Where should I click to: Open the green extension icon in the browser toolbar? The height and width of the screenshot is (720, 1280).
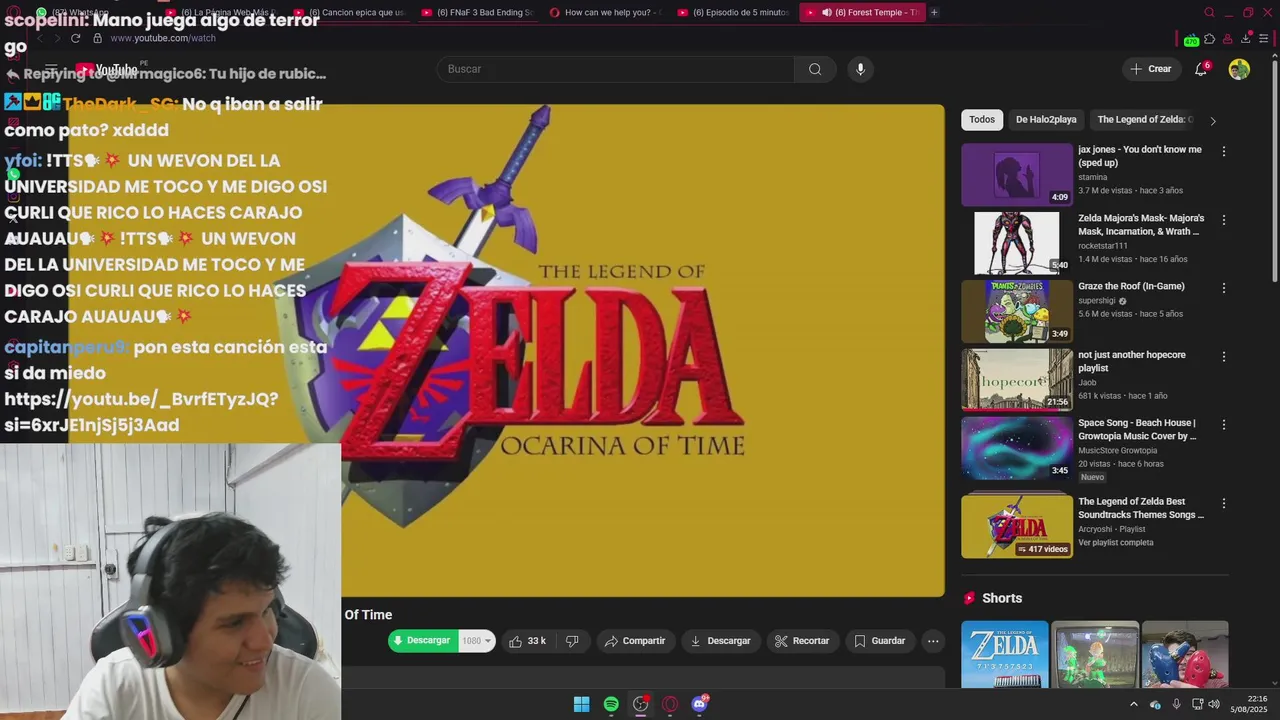point(1191,39)
